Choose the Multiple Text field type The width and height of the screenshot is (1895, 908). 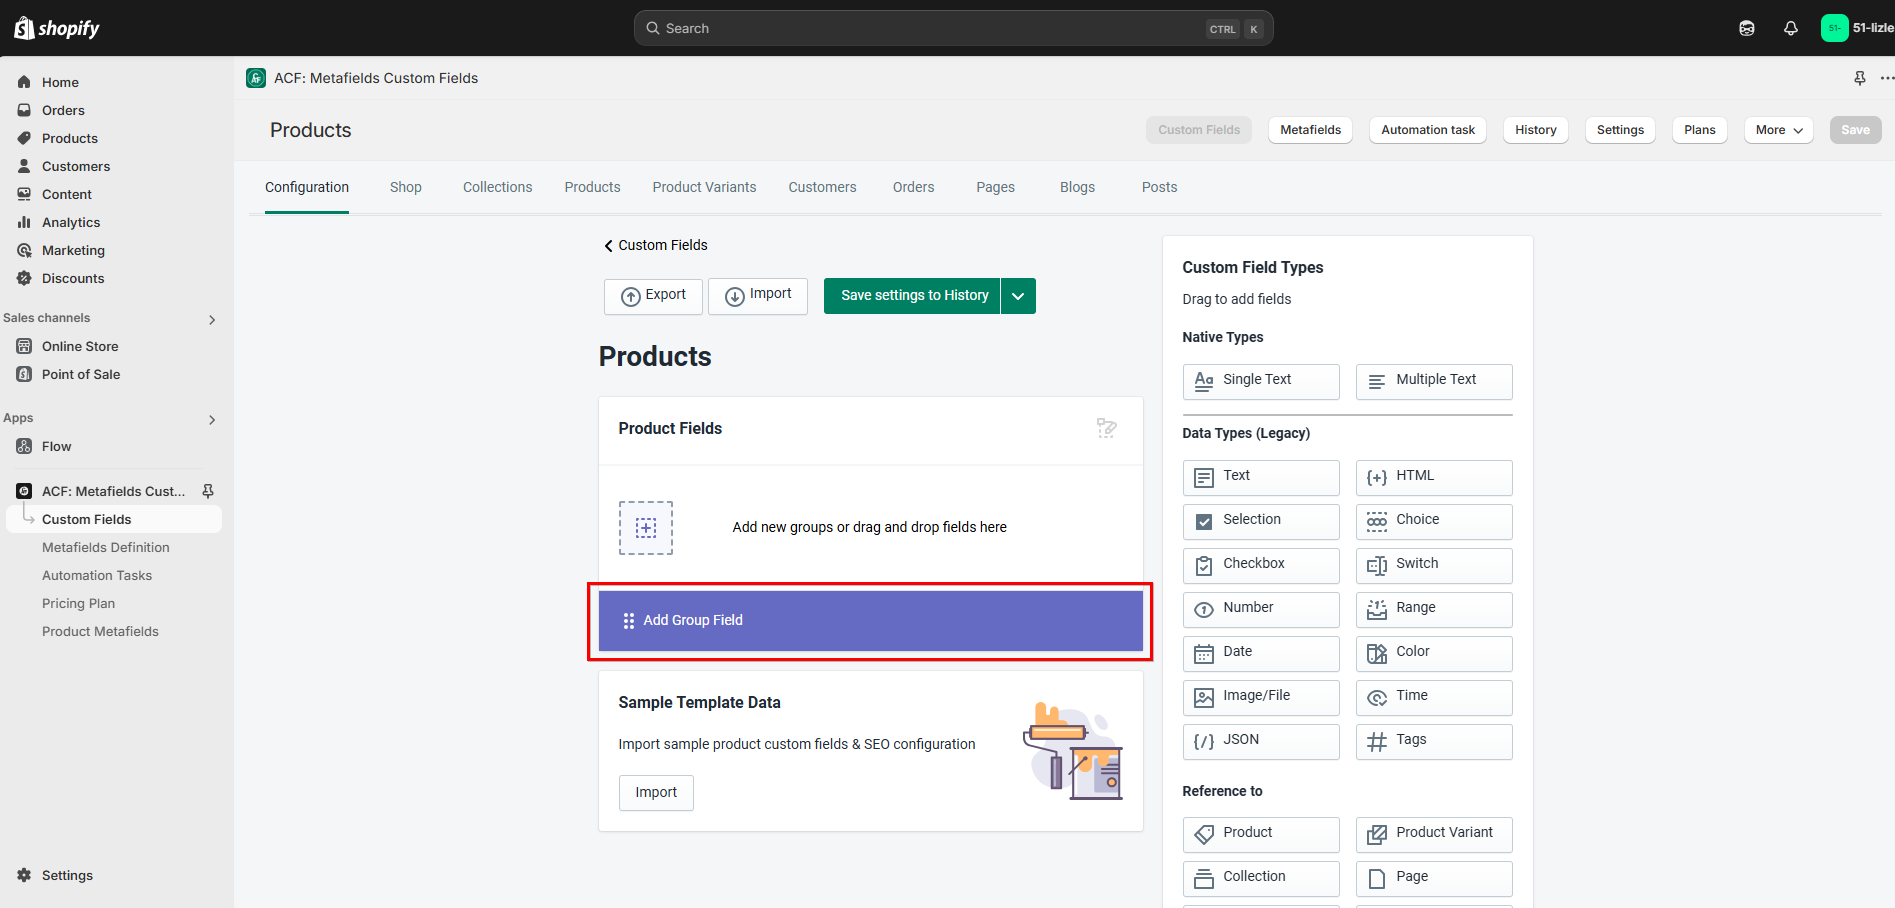pos(1434,381)
